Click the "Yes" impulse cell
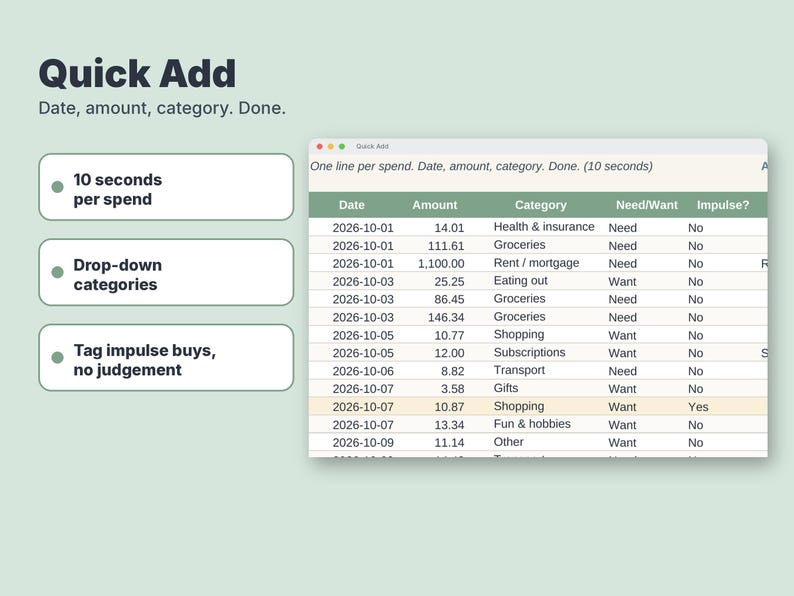 point(698,407)
